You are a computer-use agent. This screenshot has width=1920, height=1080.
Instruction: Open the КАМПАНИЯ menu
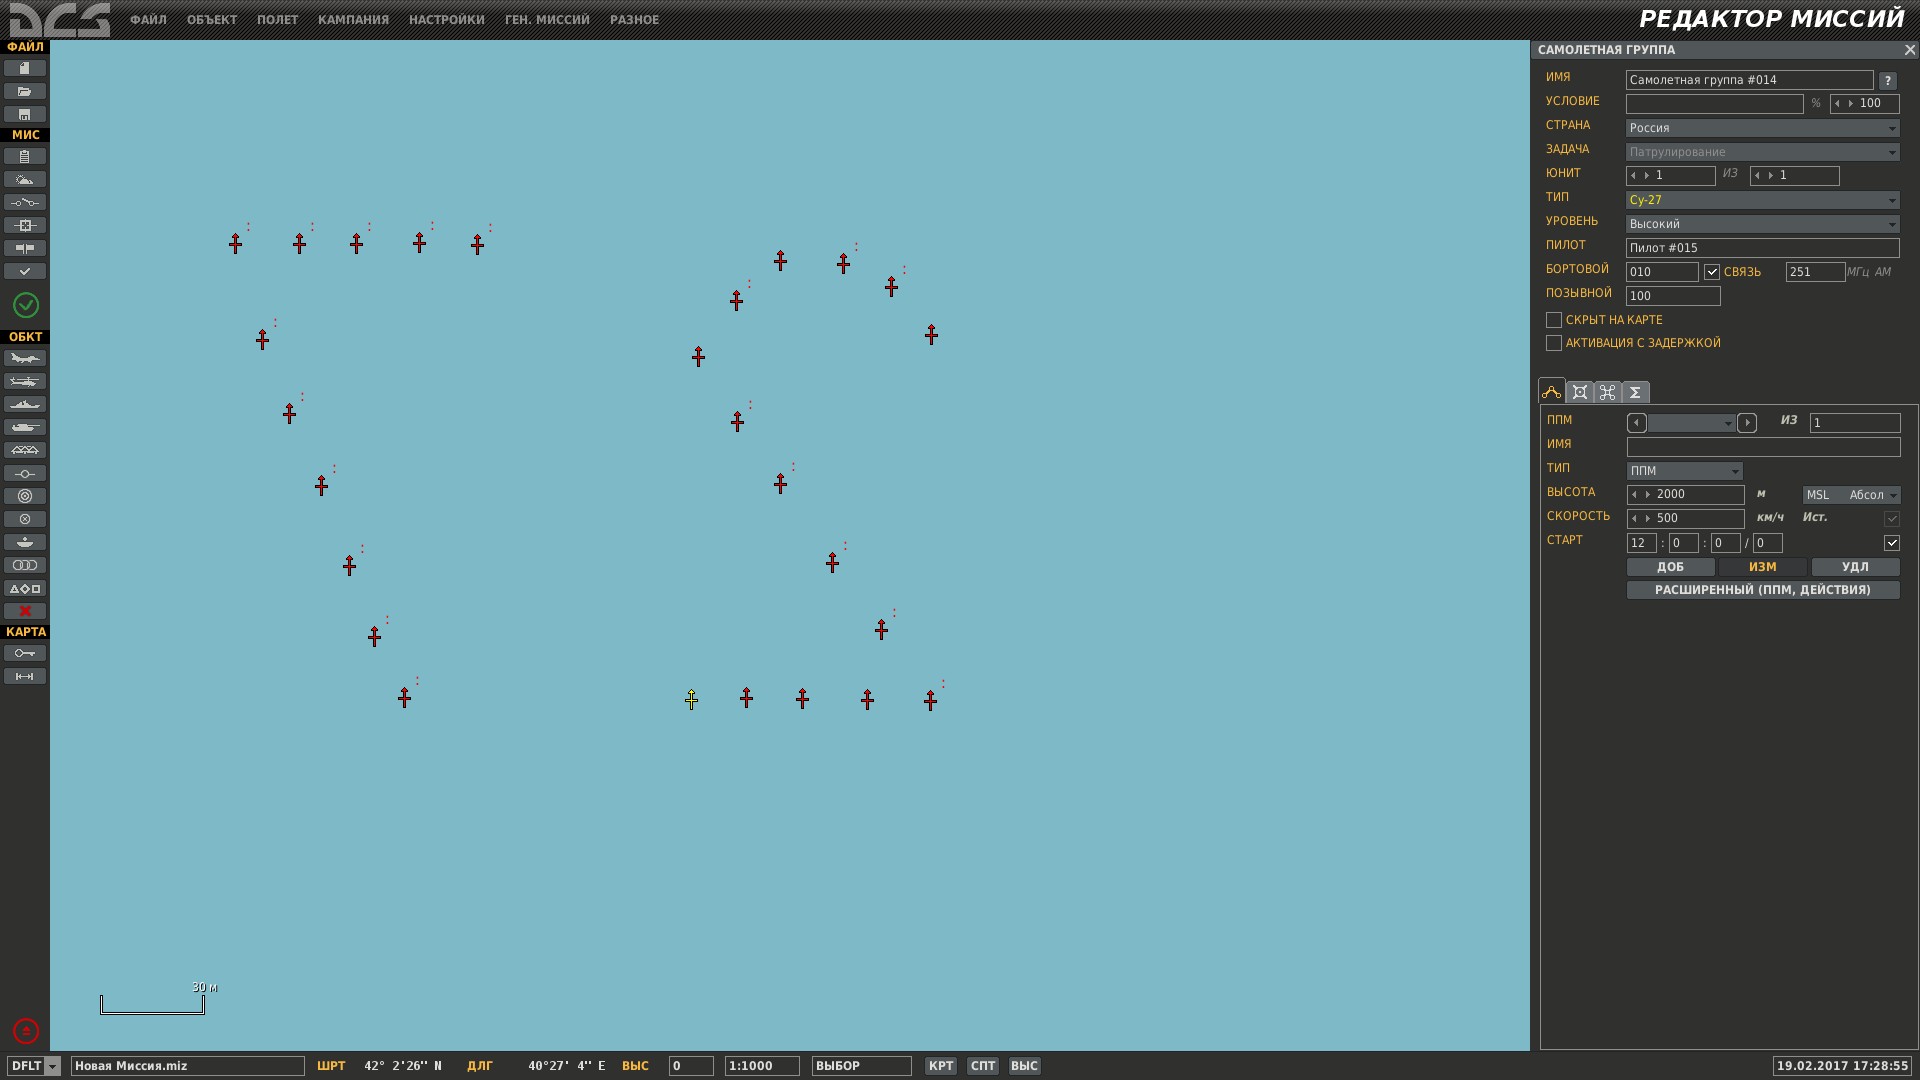pos(353,20)
